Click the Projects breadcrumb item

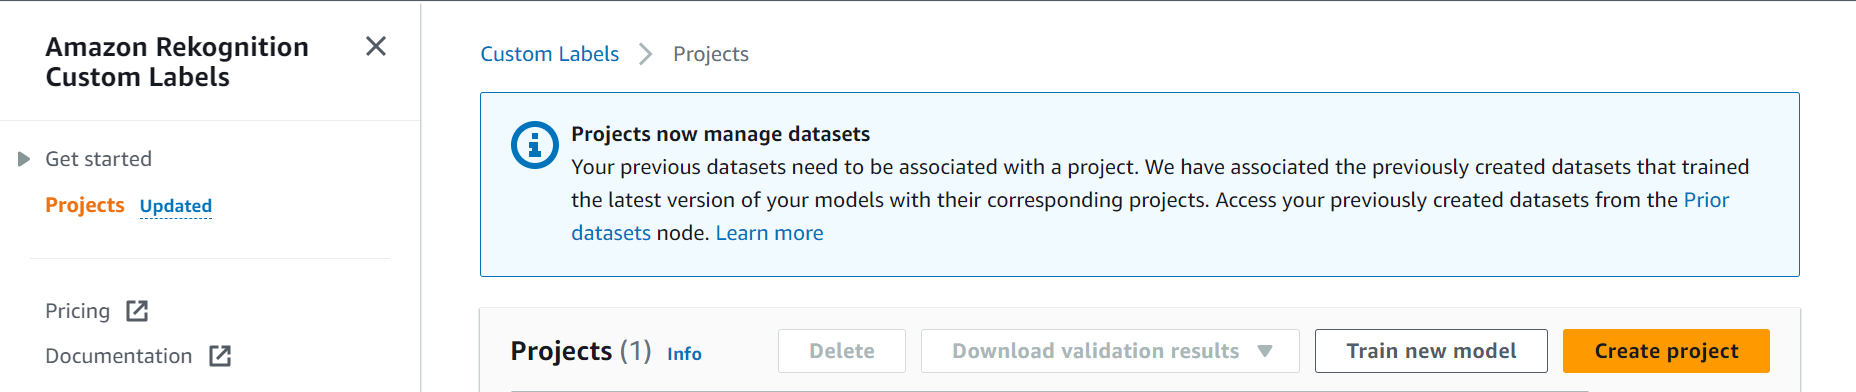(x=710, y=54)
